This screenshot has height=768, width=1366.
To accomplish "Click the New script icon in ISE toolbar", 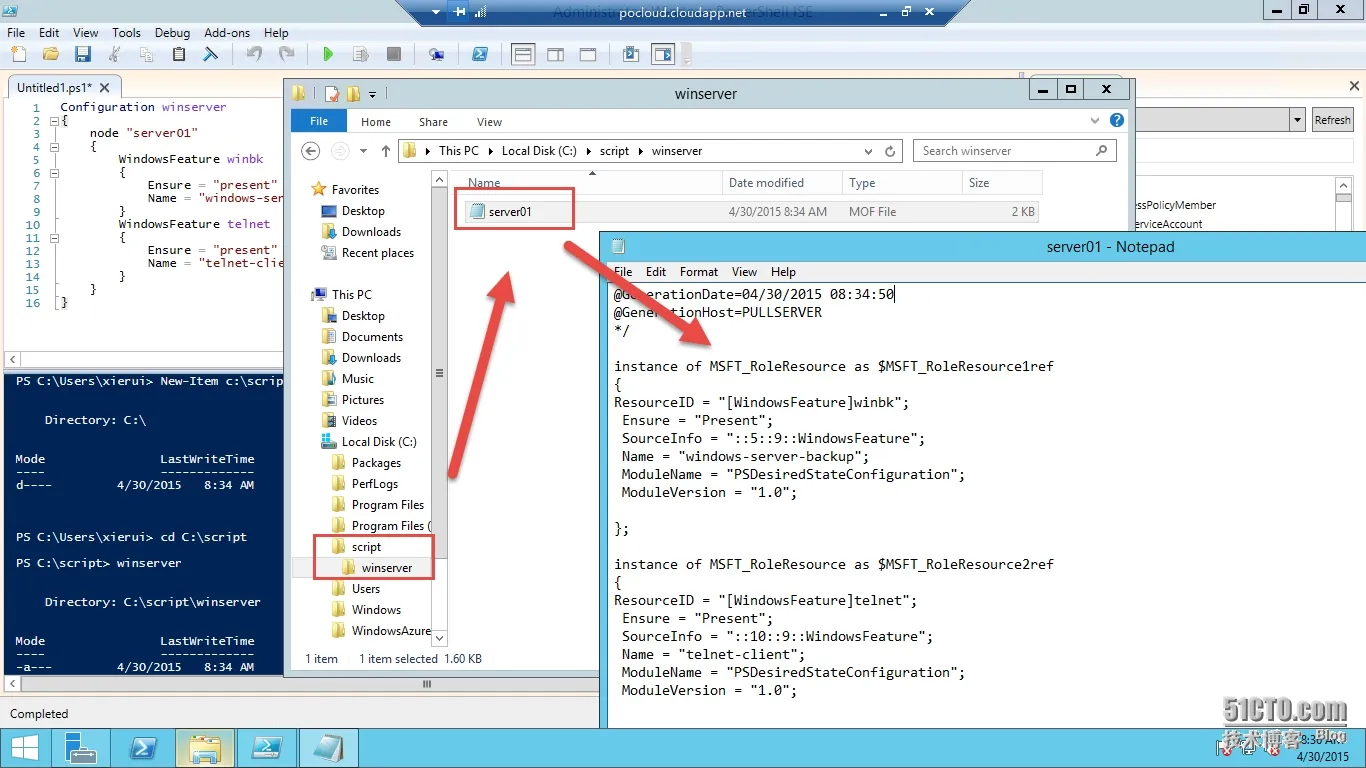I will coord(19,54).
